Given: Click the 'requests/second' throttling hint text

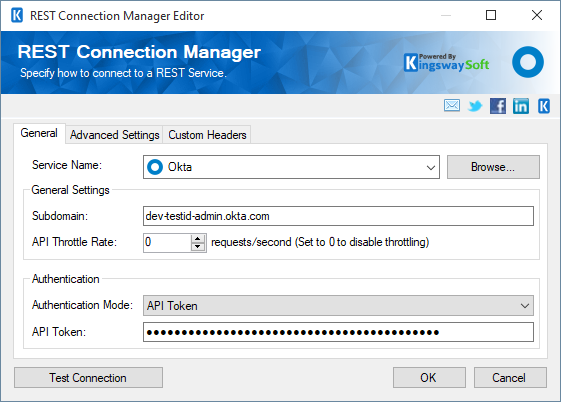Looking at the screenshot, I should tap(320, 242).
